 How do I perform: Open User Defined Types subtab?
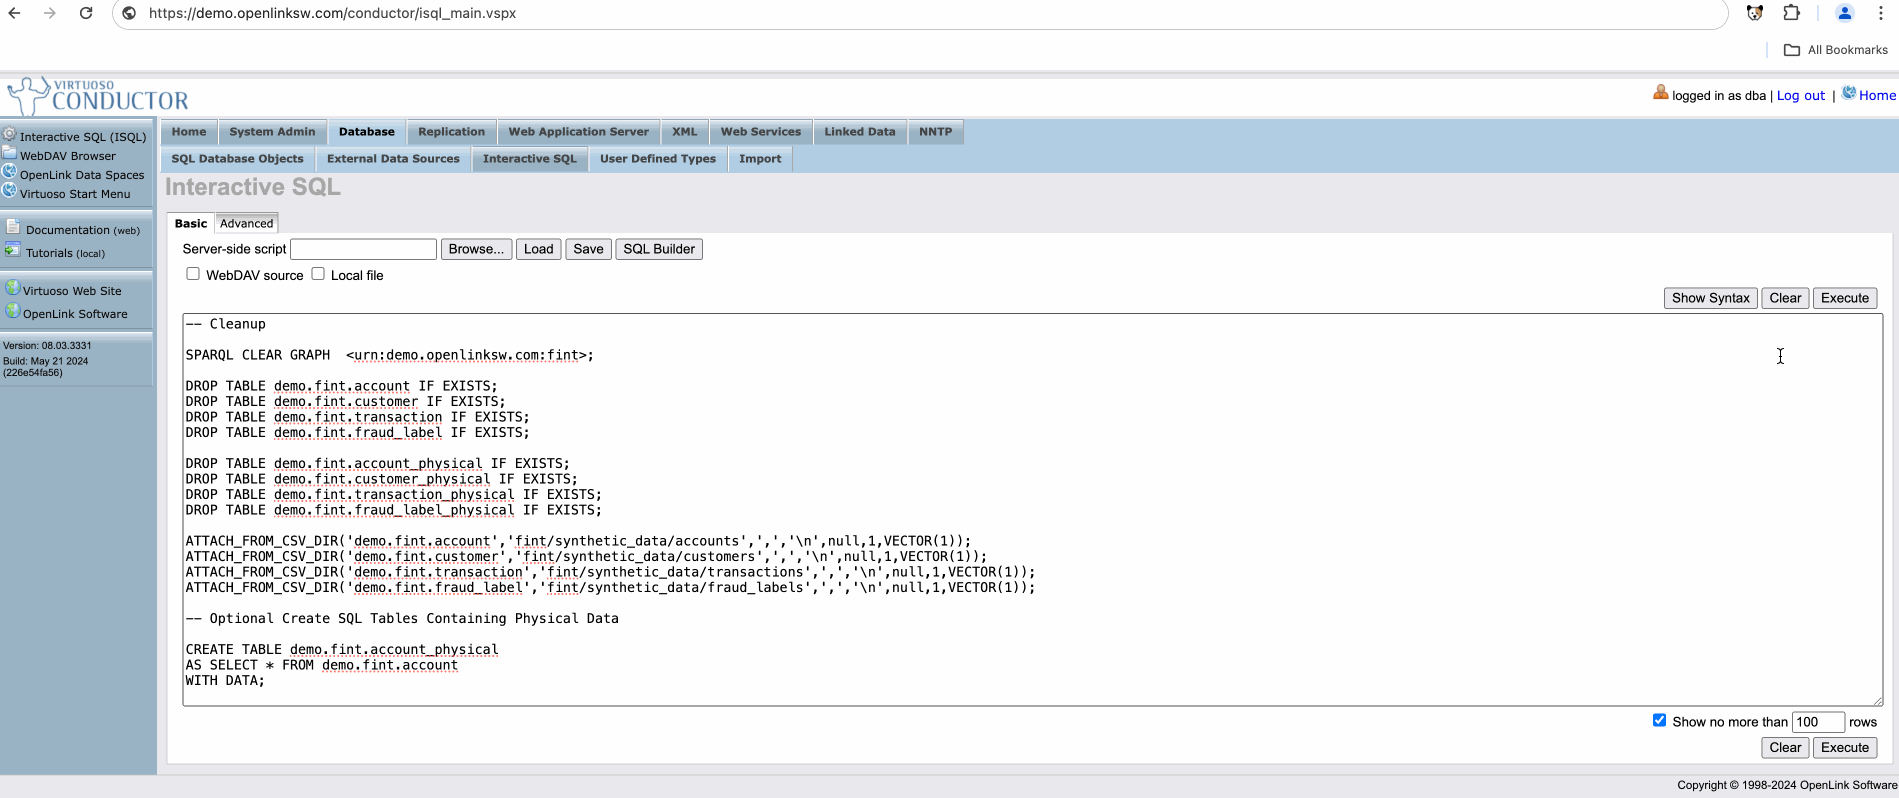coord(658,159)
